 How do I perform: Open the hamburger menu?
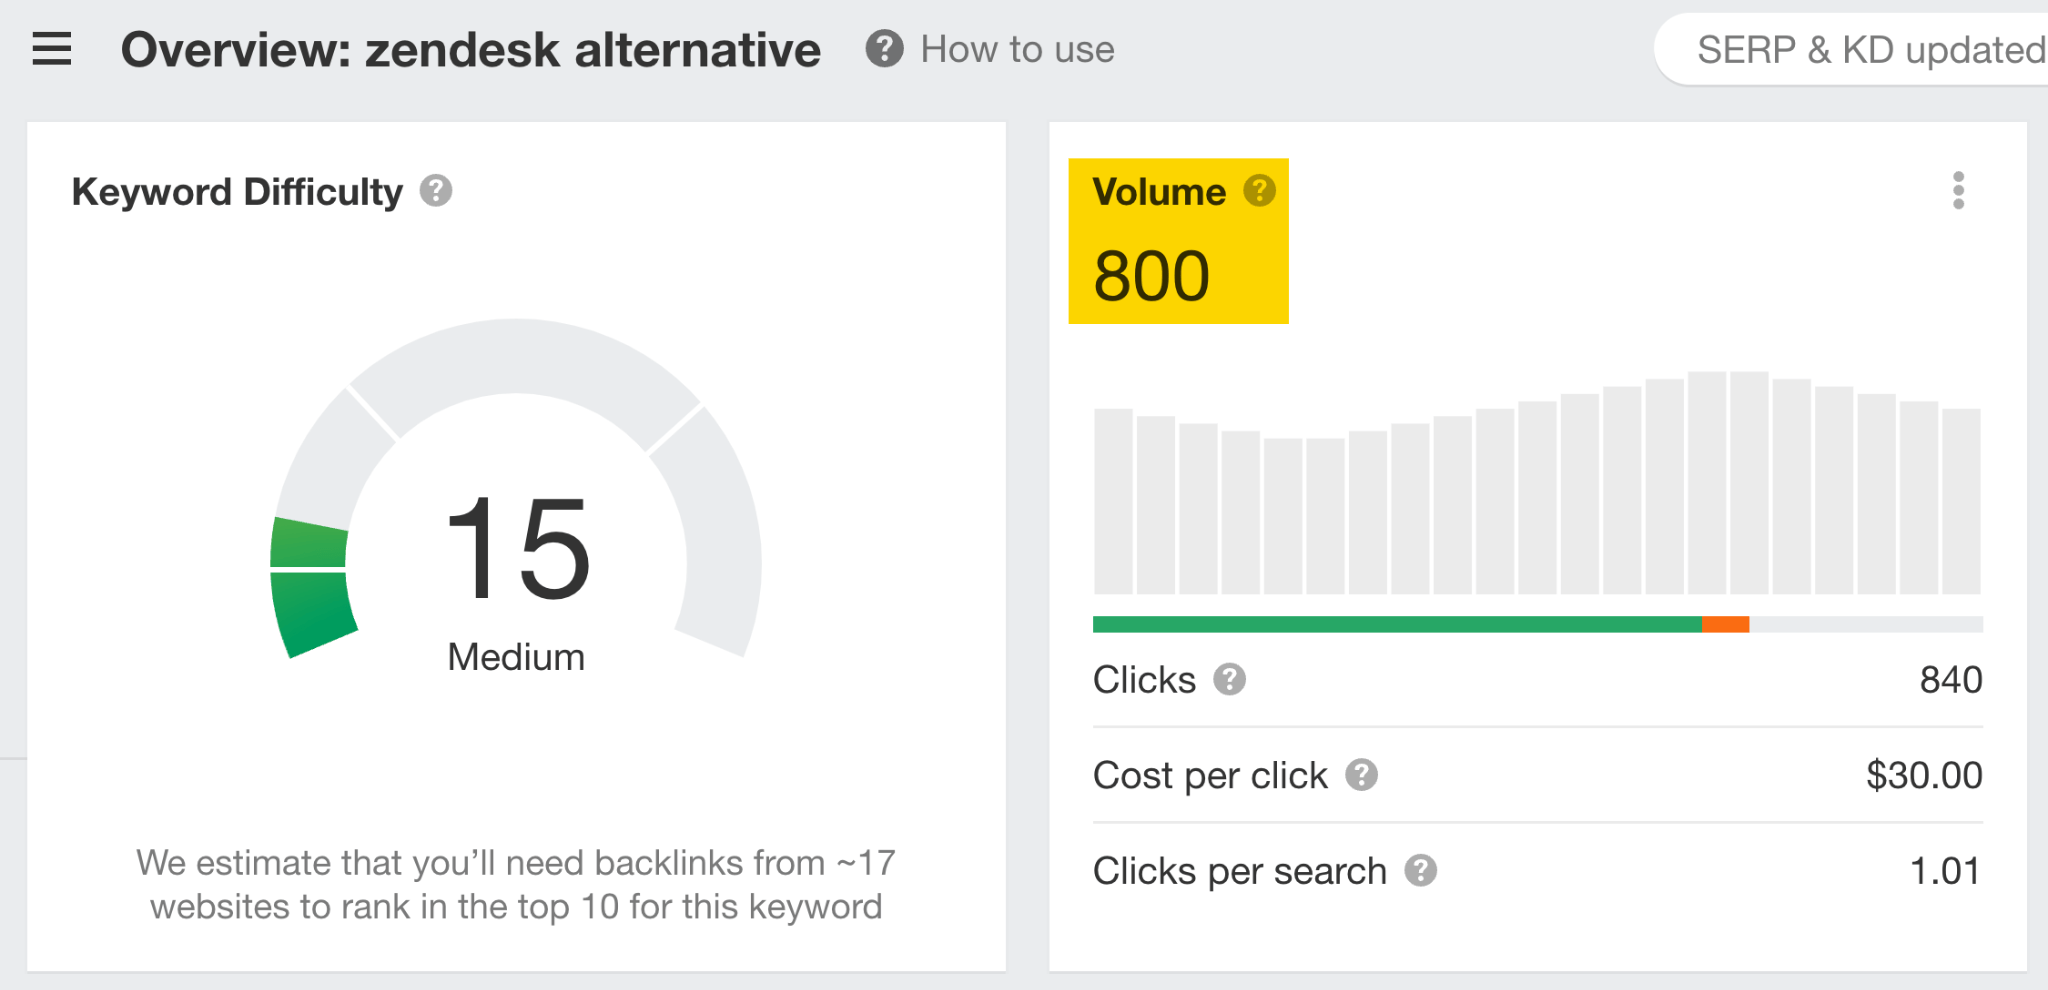[52, 49]
